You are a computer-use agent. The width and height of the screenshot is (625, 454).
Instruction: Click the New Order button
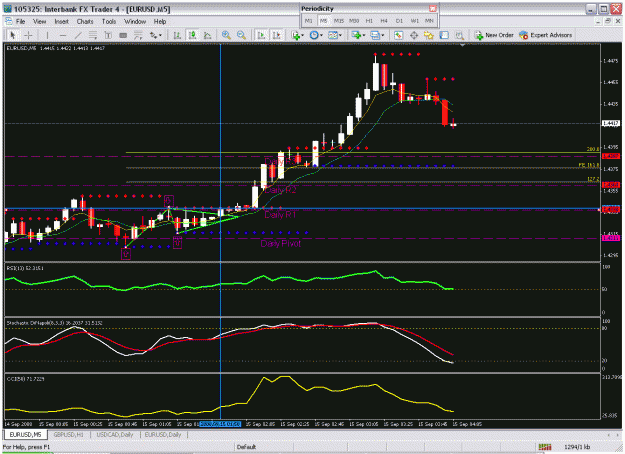494,35
